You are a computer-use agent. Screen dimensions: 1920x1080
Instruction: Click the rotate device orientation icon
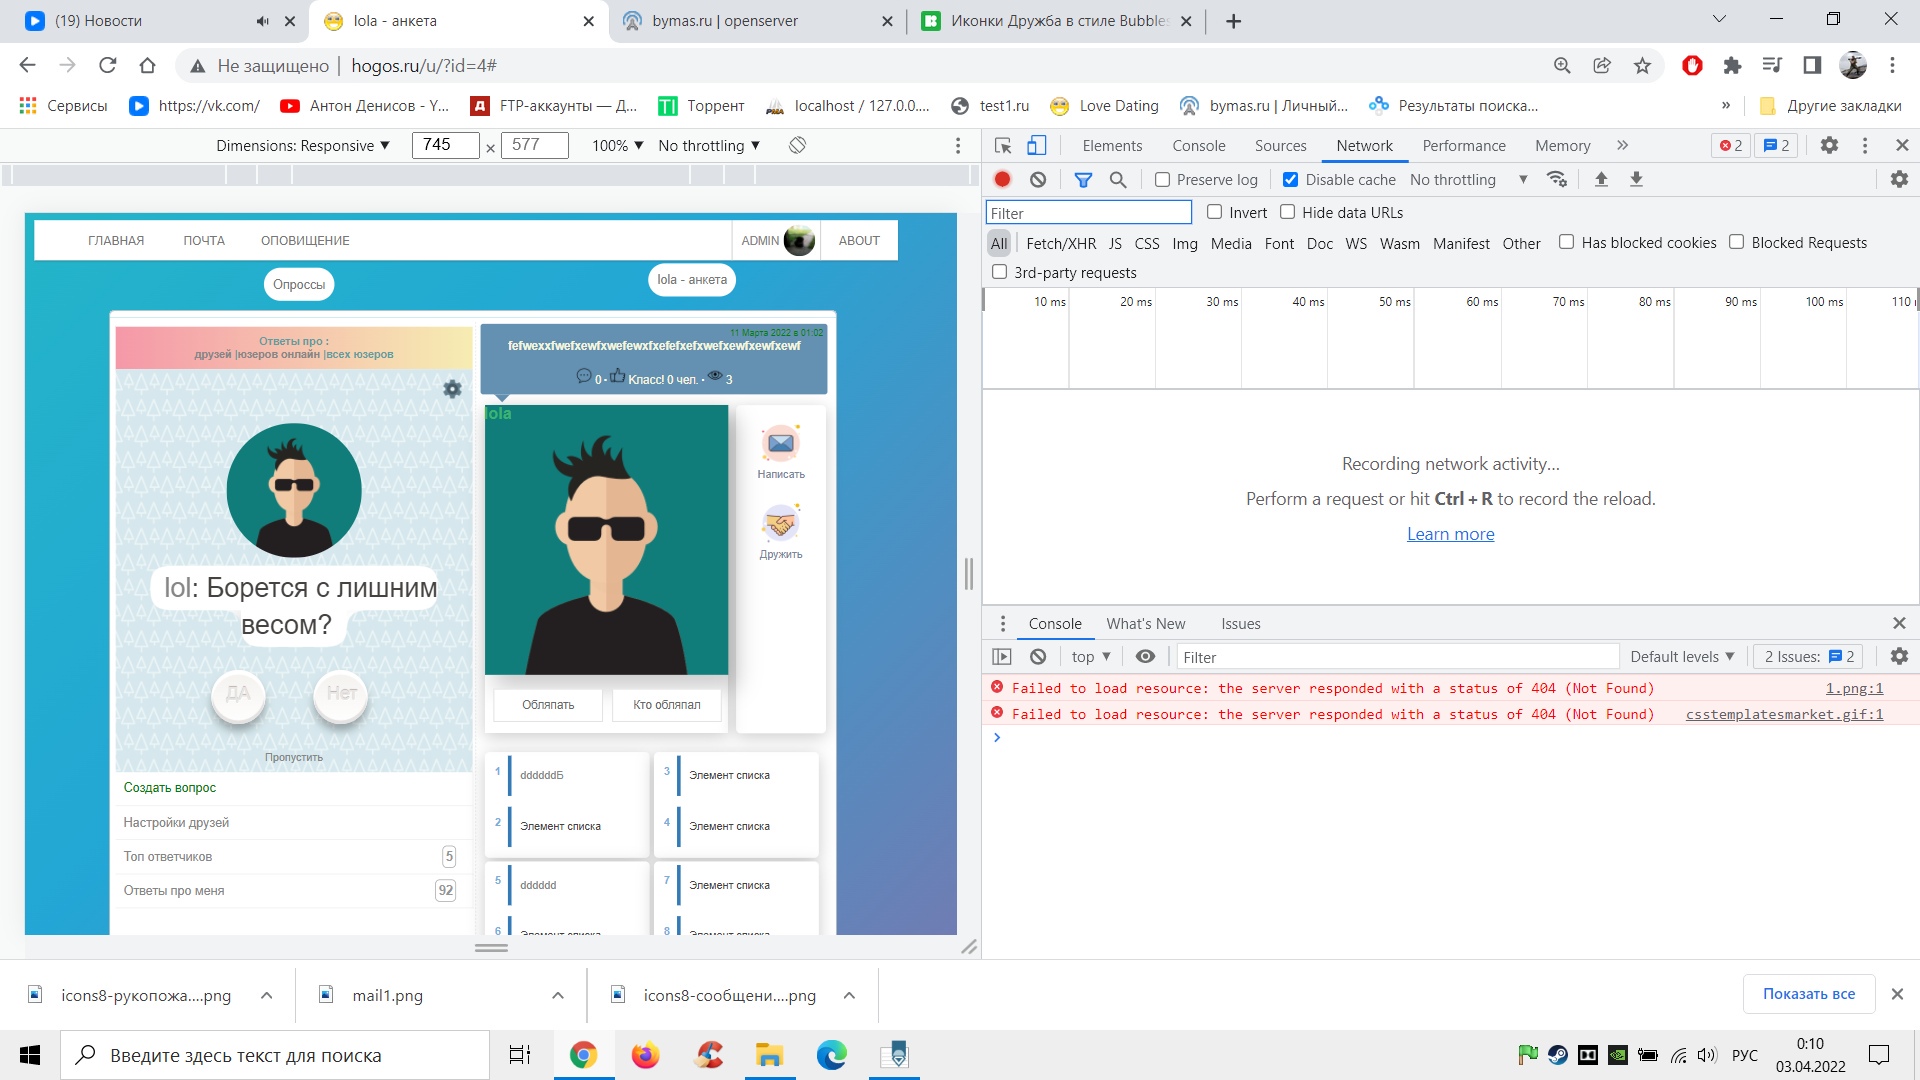tap(797, 146)
